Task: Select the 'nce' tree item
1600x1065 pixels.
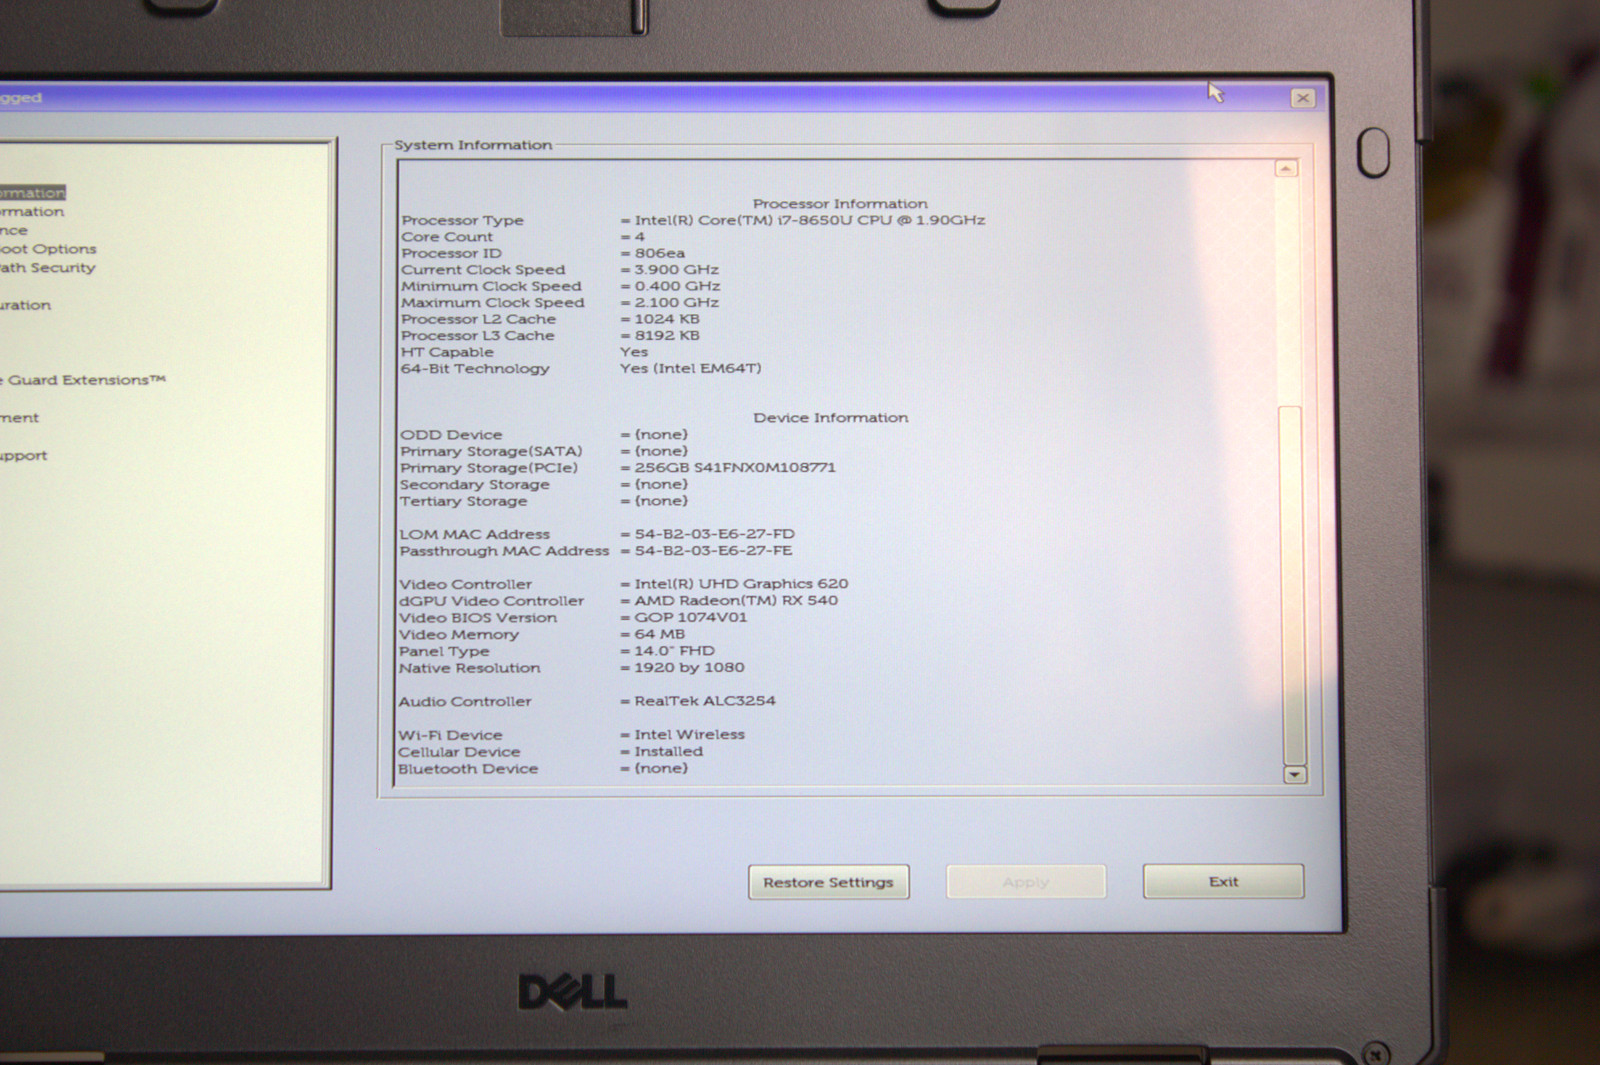Action: coord(14,231)
